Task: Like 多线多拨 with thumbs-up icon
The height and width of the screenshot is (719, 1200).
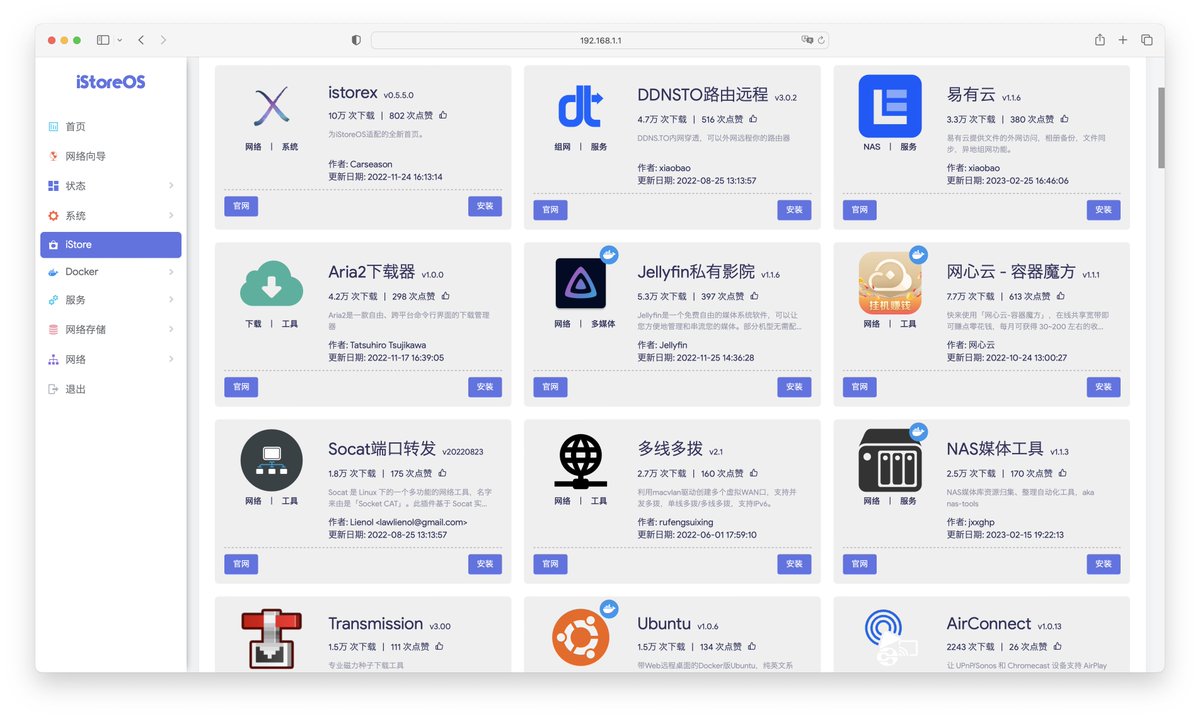Action: 752,473
